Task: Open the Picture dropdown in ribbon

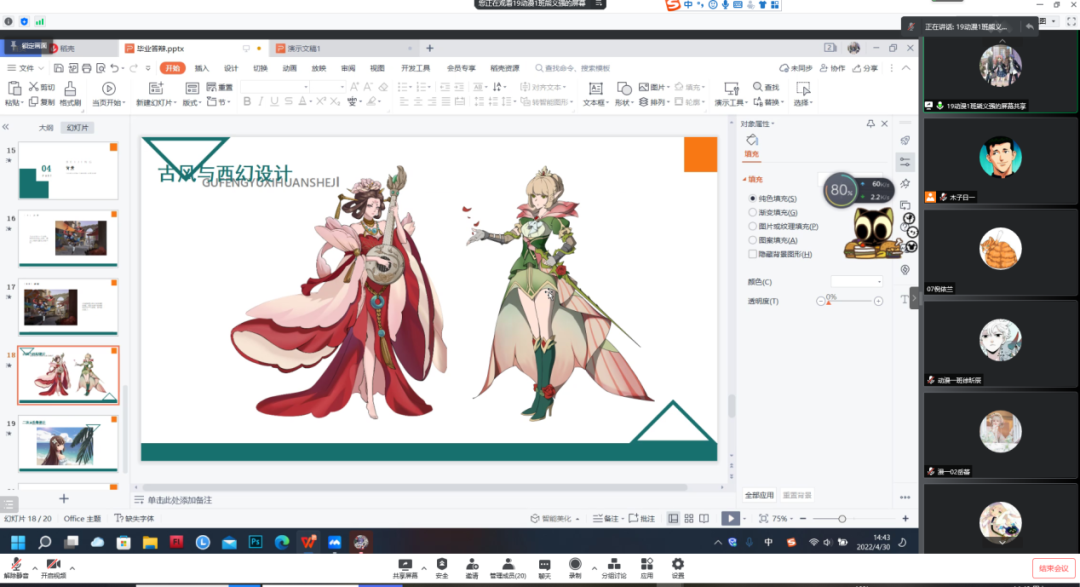Action: (654, 87)
